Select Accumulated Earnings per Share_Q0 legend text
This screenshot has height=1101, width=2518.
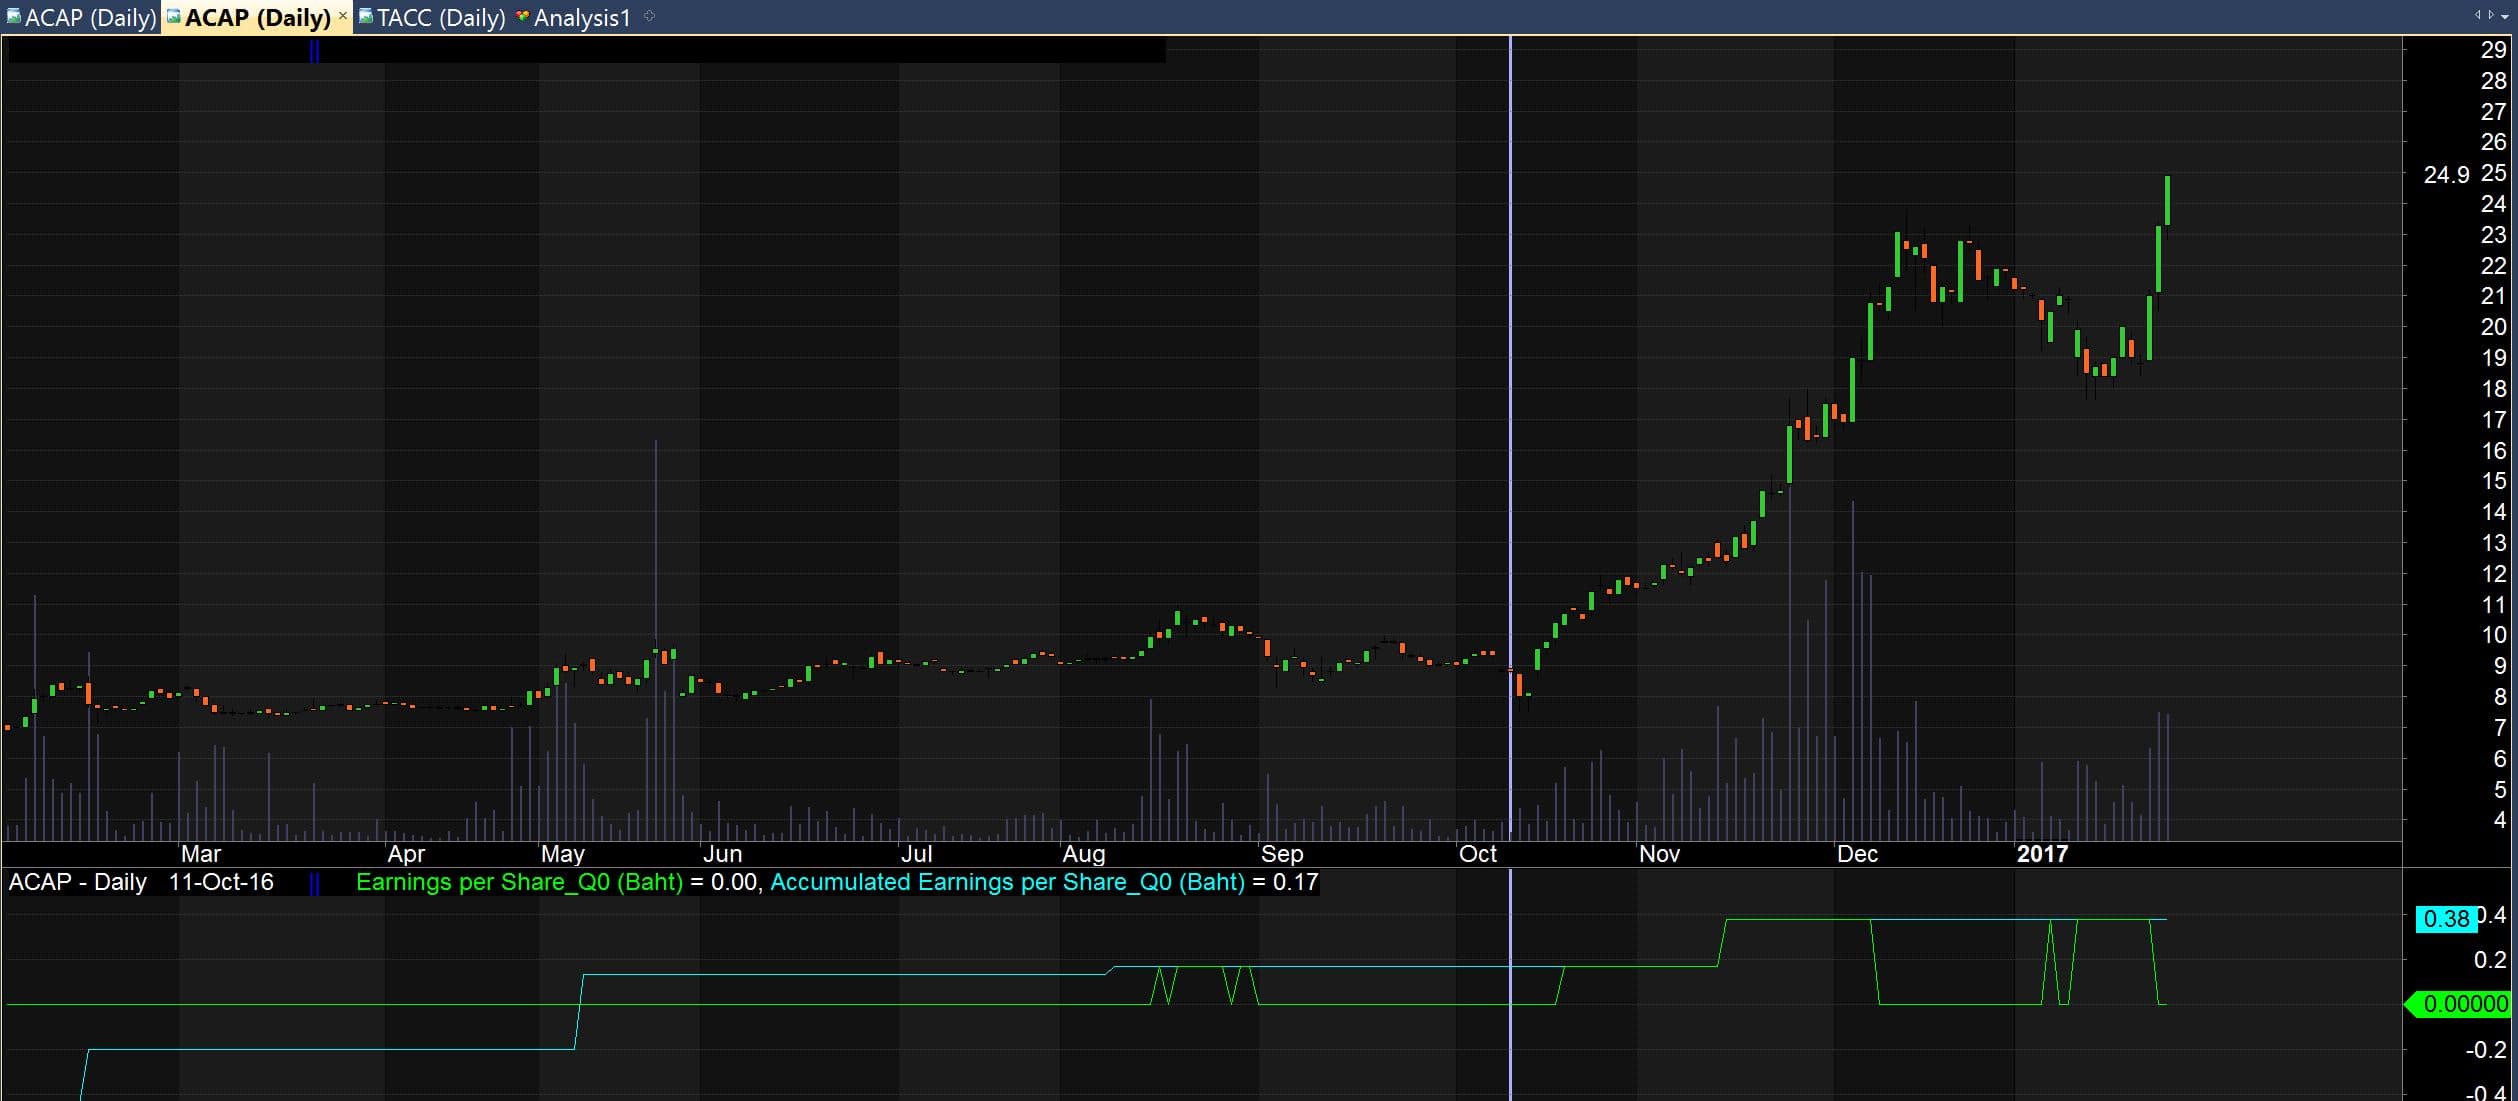[1007, 882]
